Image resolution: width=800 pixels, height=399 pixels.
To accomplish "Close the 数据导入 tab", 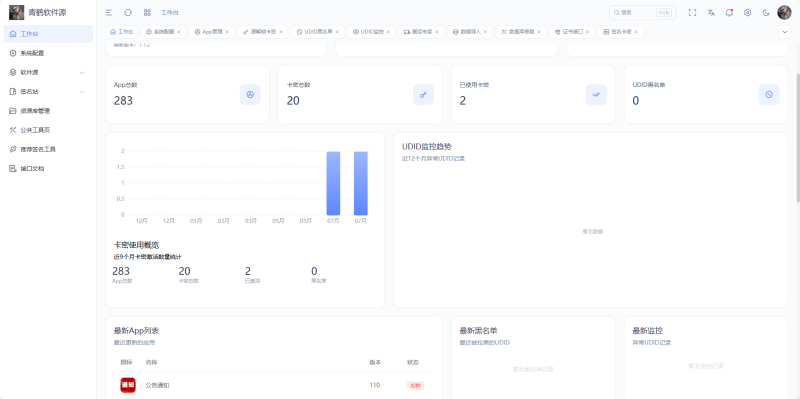I will 485,32.
